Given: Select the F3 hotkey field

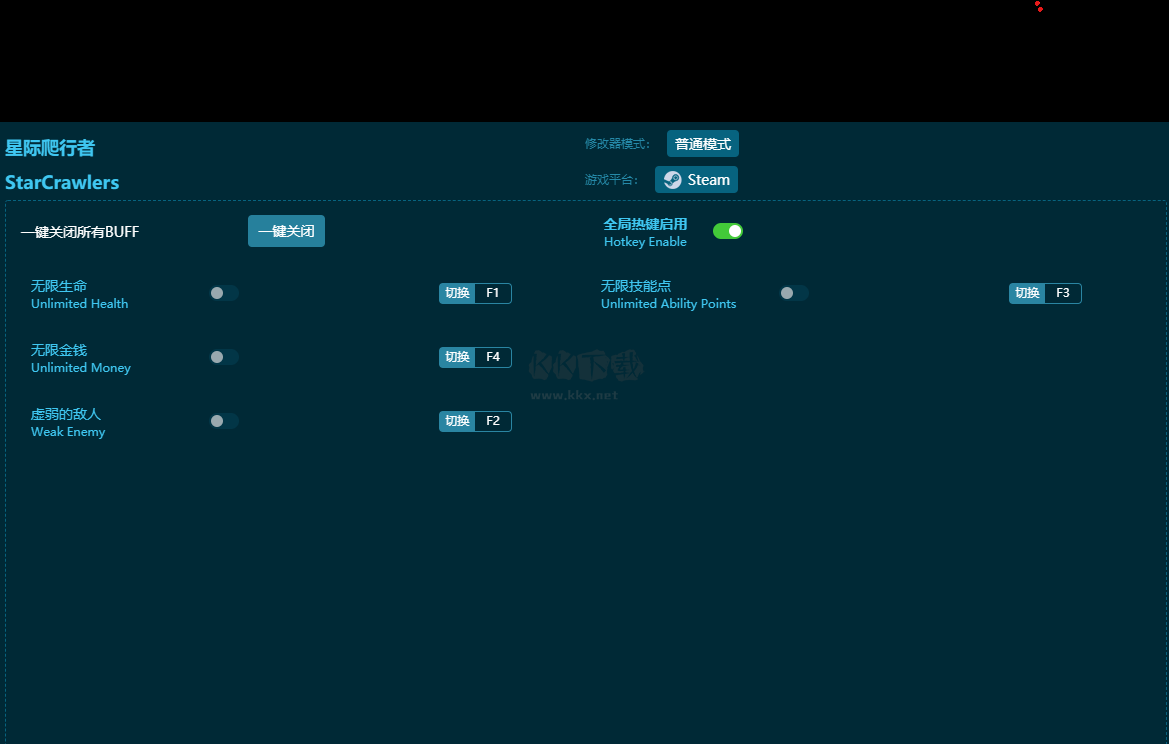Looking at the screenshot, I should (1063, 293).
